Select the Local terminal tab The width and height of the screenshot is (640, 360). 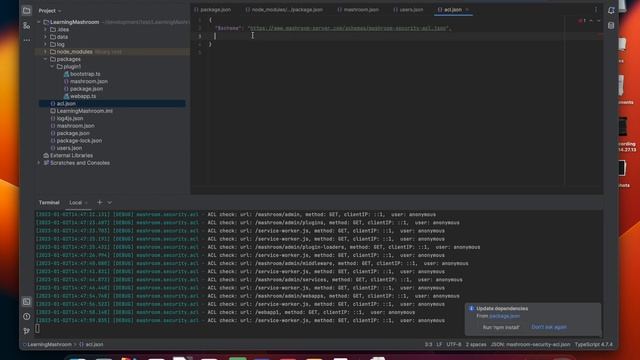point(76,202)
